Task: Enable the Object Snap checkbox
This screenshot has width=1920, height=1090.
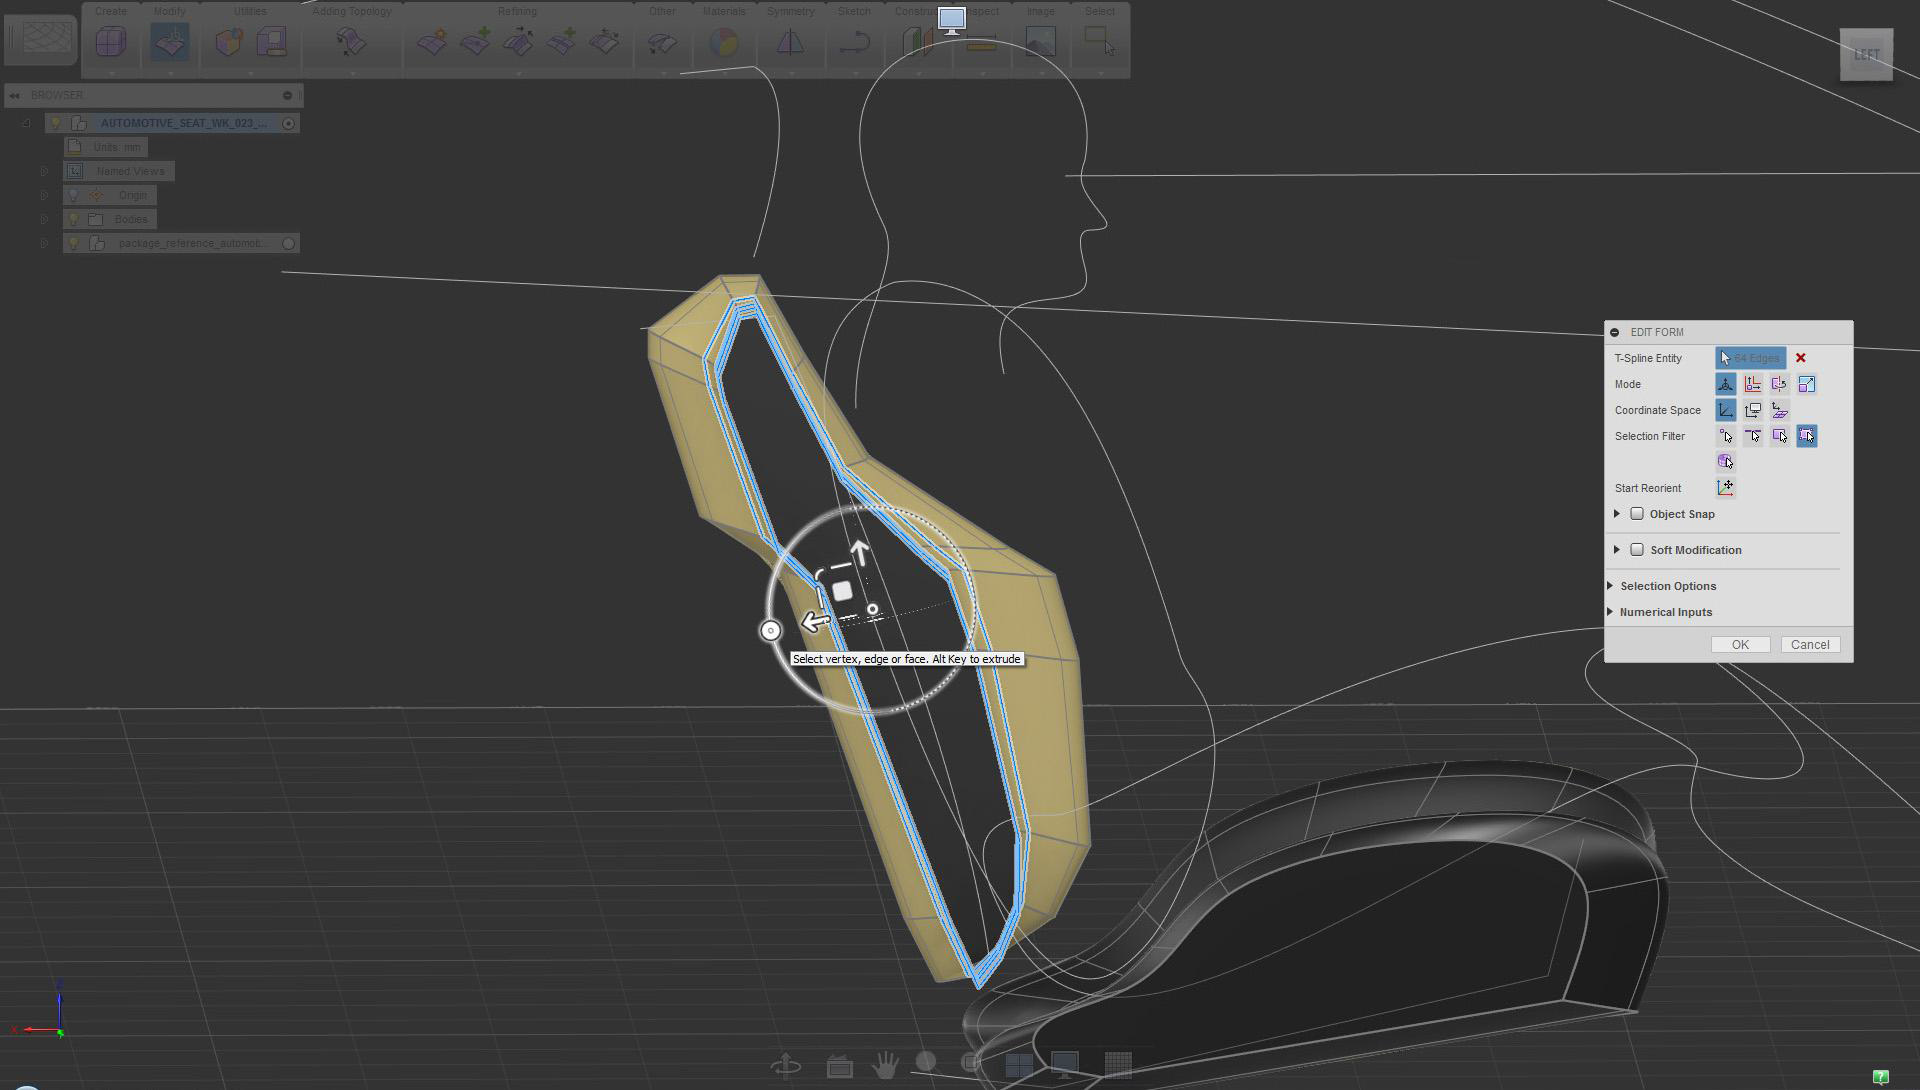Action: tap(1637, 514)
